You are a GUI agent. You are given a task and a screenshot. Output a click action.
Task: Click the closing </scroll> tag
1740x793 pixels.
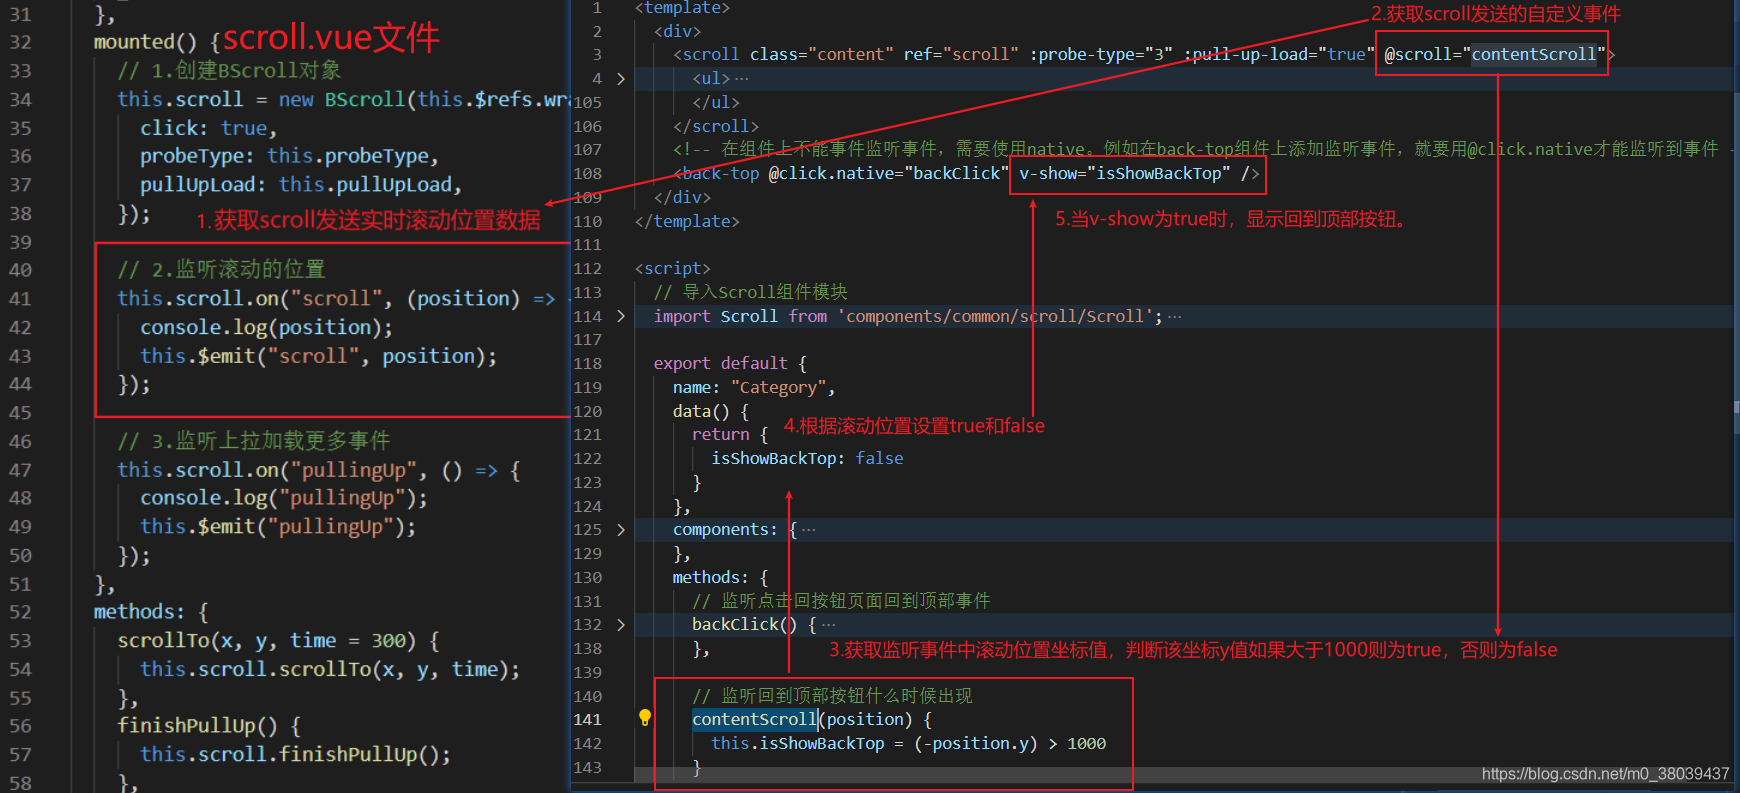coord(716,126)
